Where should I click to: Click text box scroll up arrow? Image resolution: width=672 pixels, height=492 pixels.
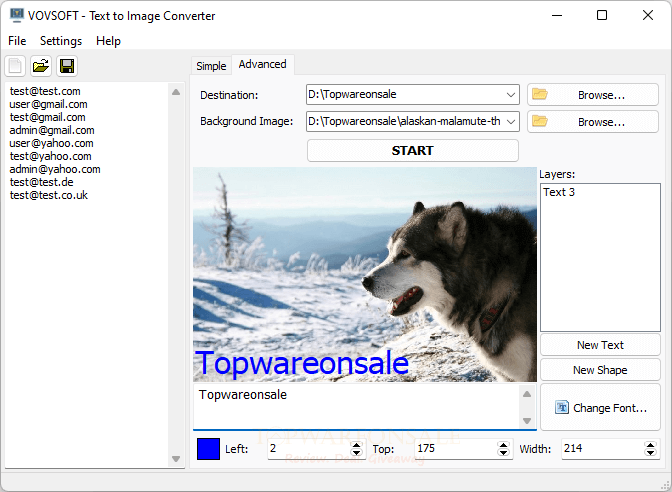pyautogui.click(x=527, y=394)
